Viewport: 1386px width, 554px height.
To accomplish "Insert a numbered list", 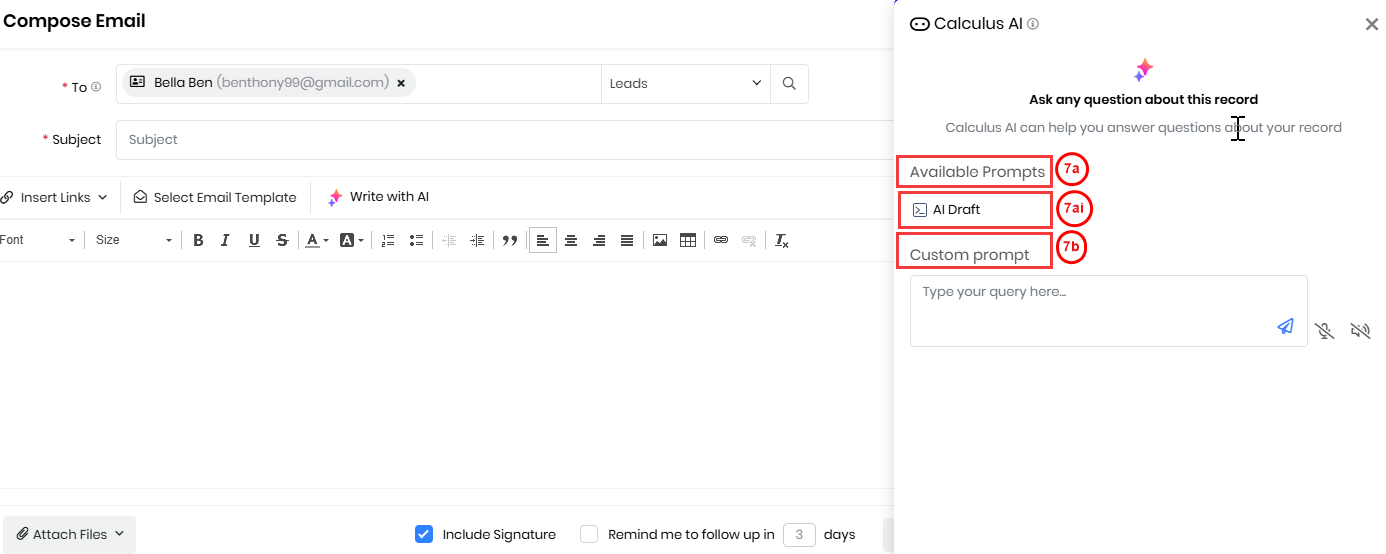I will coord(388,240).
